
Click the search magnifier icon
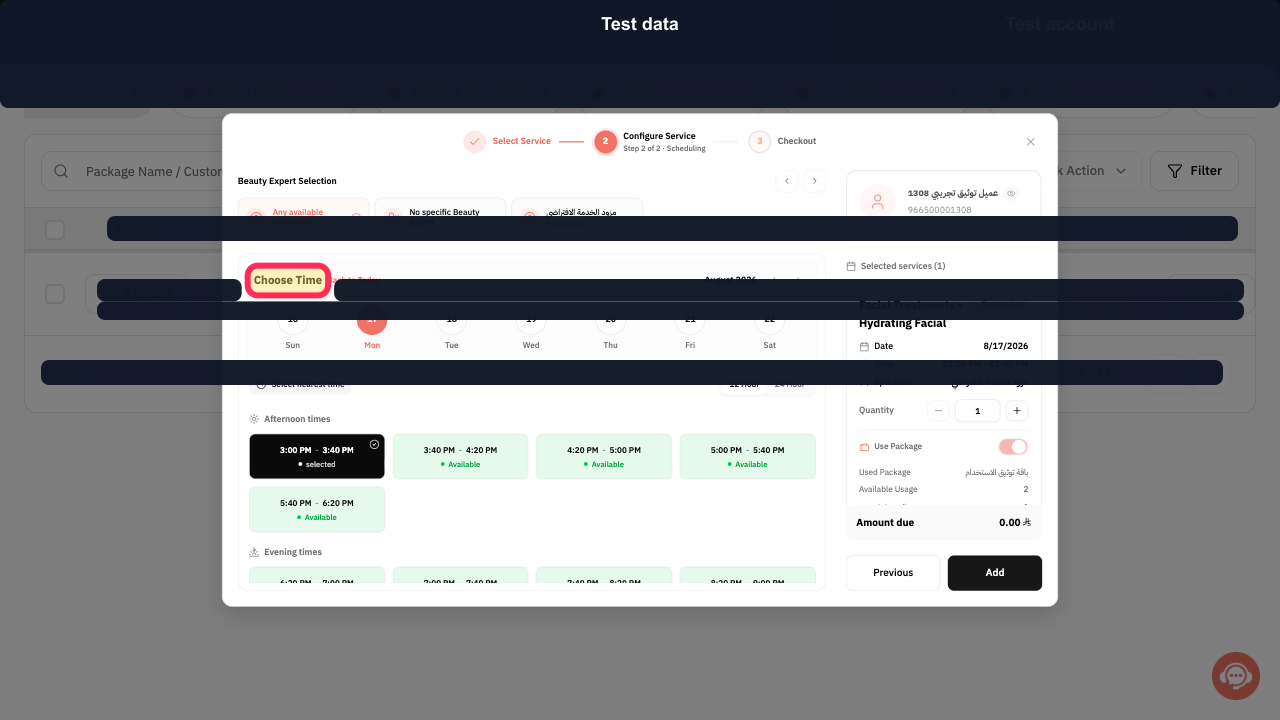coord(61,171)
